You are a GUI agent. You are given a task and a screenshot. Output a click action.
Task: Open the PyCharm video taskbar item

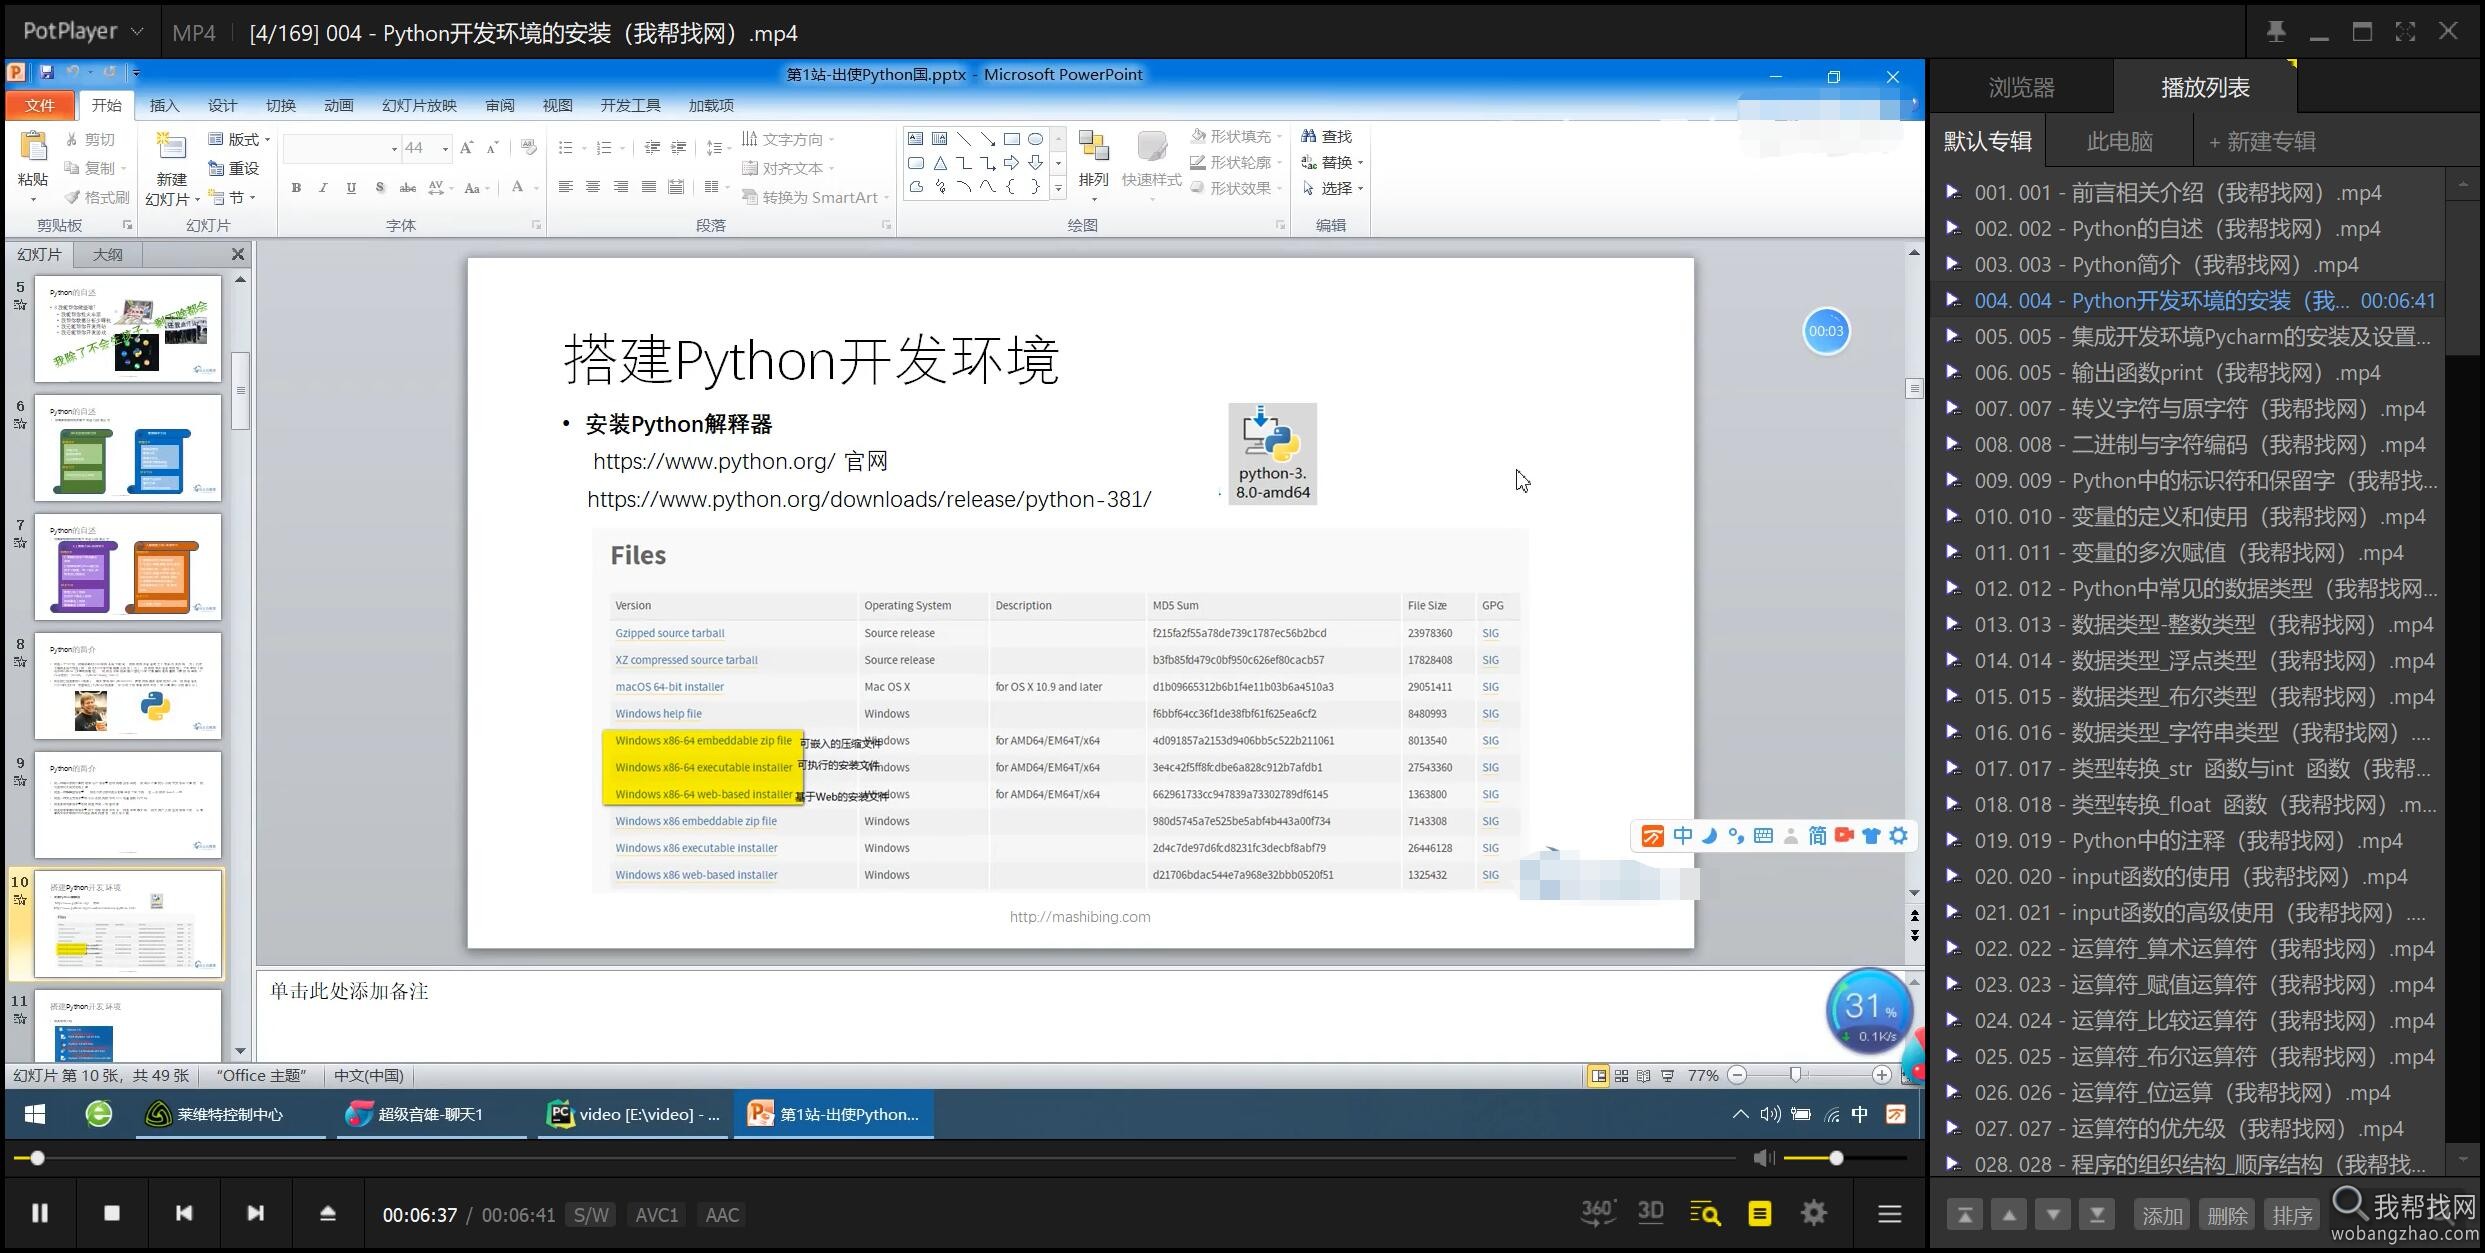tap(634, 1114)
